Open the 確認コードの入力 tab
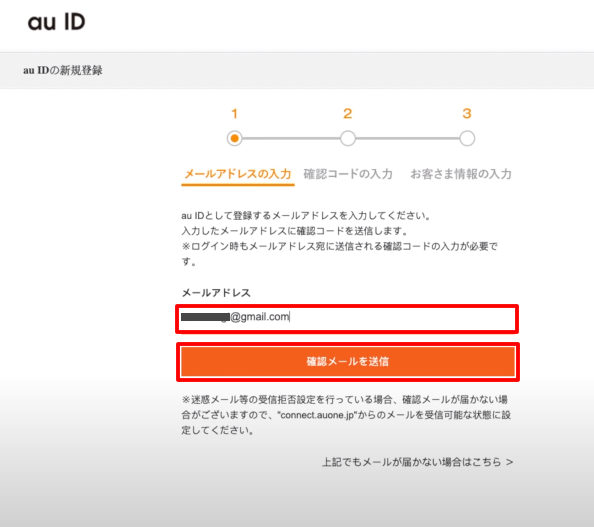This screenshot has height=527, width=594. click(x=348, y=174)
